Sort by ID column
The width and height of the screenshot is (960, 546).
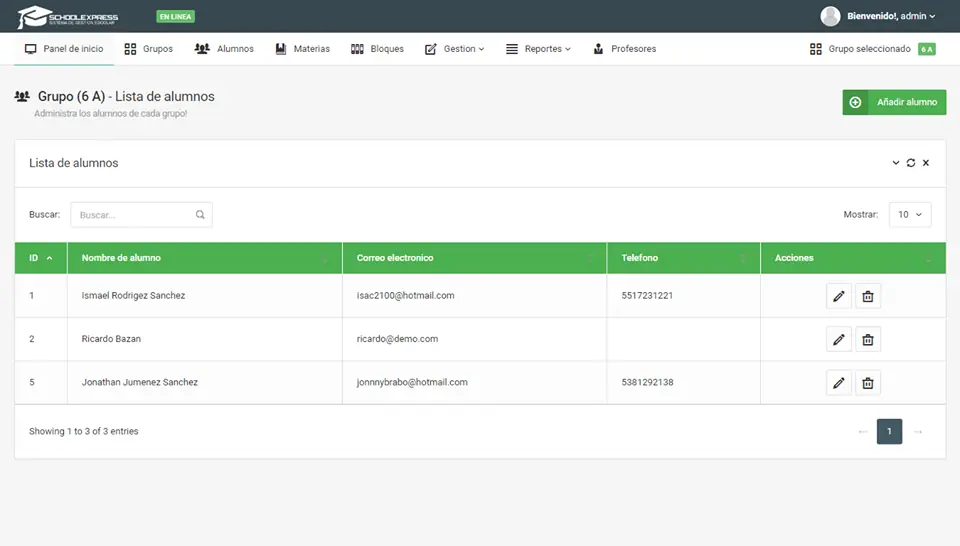pyautogui.click(x=41, y=258)
